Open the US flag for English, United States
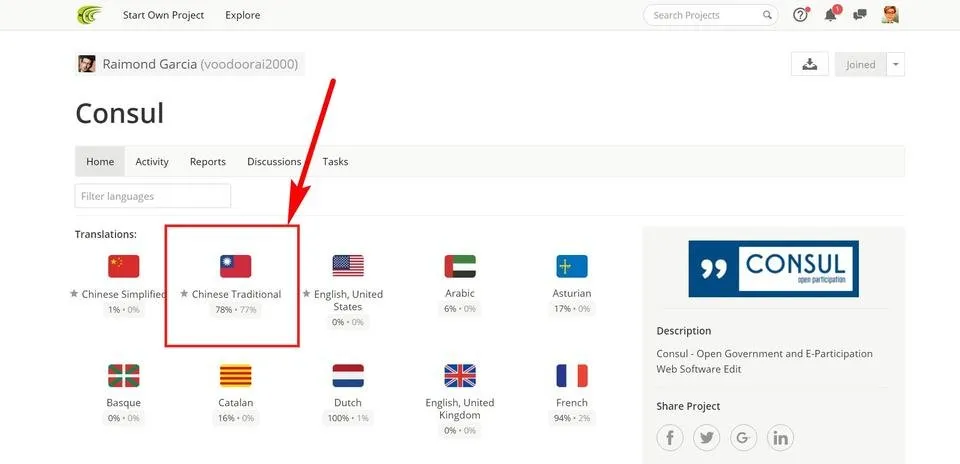The height and width of the screenshot is (464, 960). (x=348, y=266)
